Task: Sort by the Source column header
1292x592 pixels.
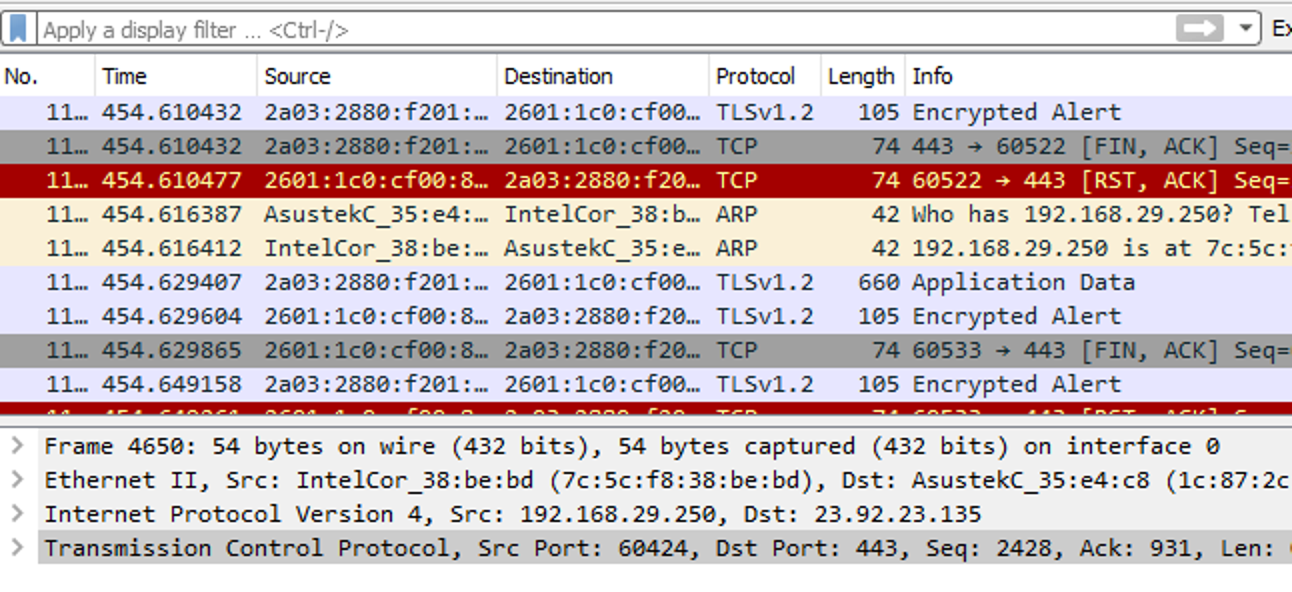Action: pos(376,76)
